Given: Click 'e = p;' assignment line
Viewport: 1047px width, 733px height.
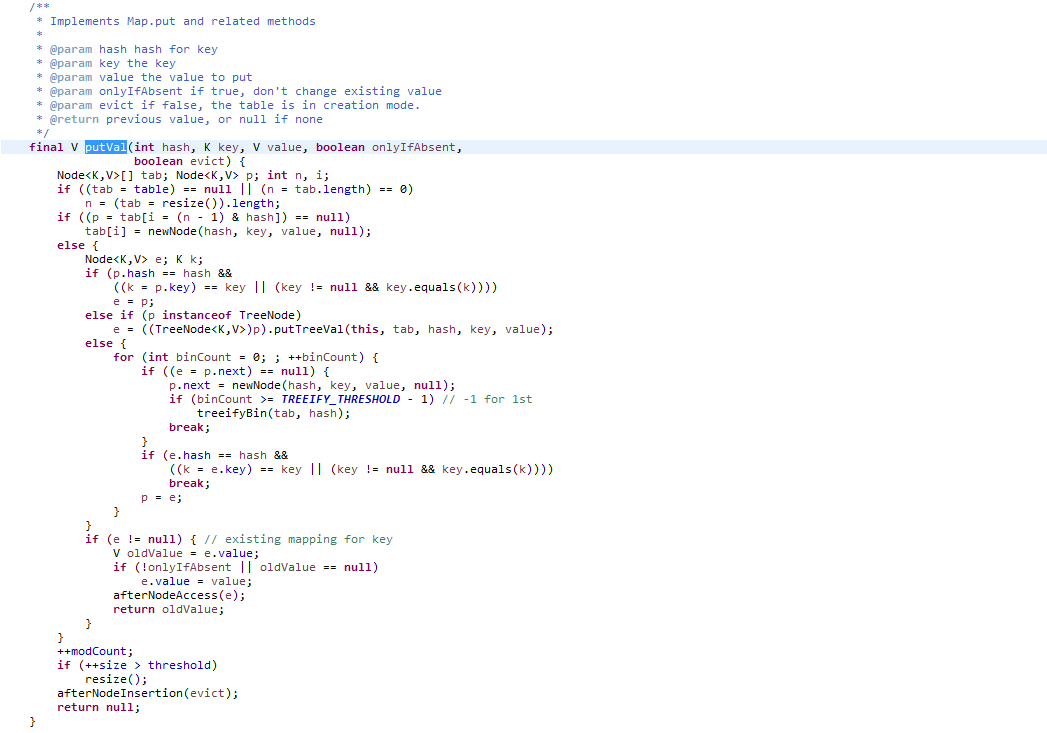Looking at the screenshot, I should (134, 302).
